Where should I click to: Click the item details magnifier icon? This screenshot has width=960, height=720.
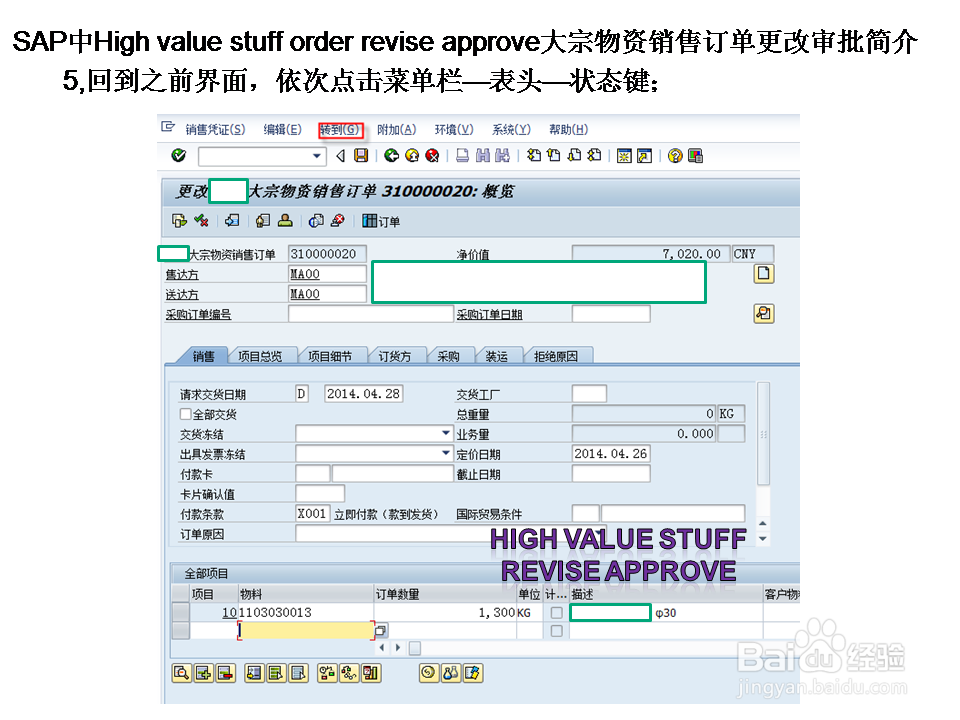(181, 673)
